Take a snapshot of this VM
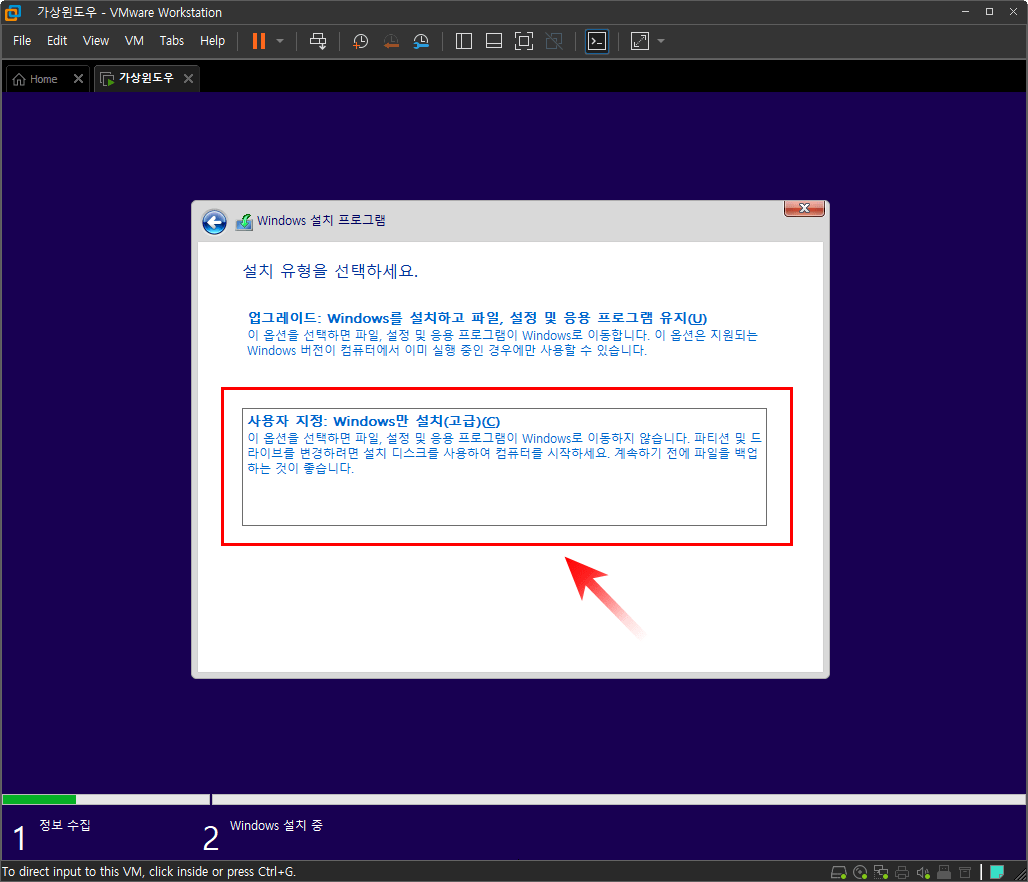Viewport: 1028px width, 882px height. pyautogui.click(x=360, y=41)
